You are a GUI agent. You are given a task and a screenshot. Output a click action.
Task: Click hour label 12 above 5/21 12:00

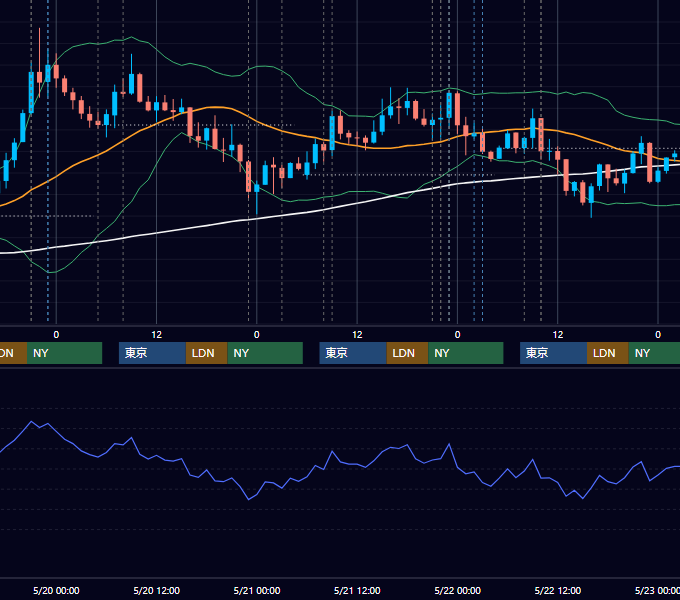click(x=357, y=335)
